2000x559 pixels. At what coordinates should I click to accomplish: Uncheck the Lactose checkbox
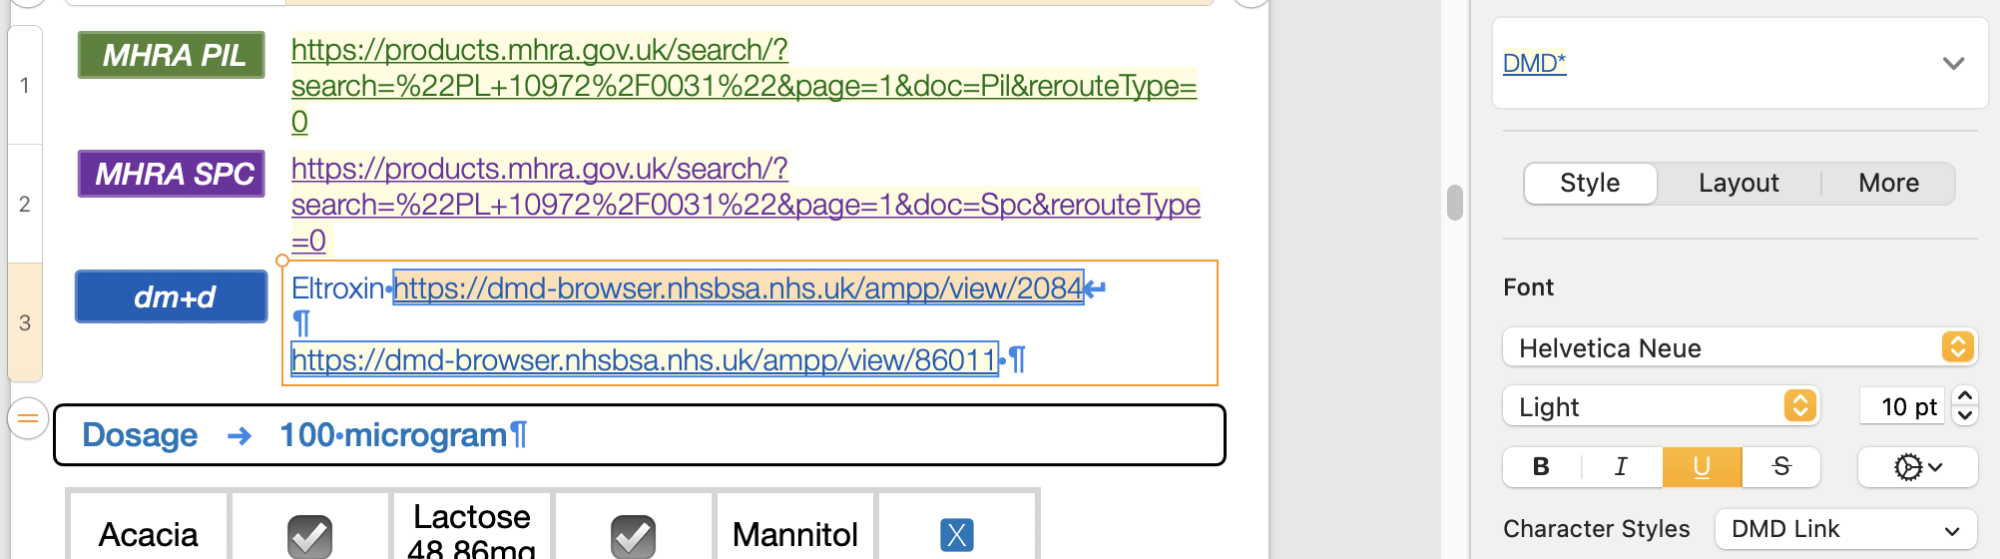(x=633, y=535)
